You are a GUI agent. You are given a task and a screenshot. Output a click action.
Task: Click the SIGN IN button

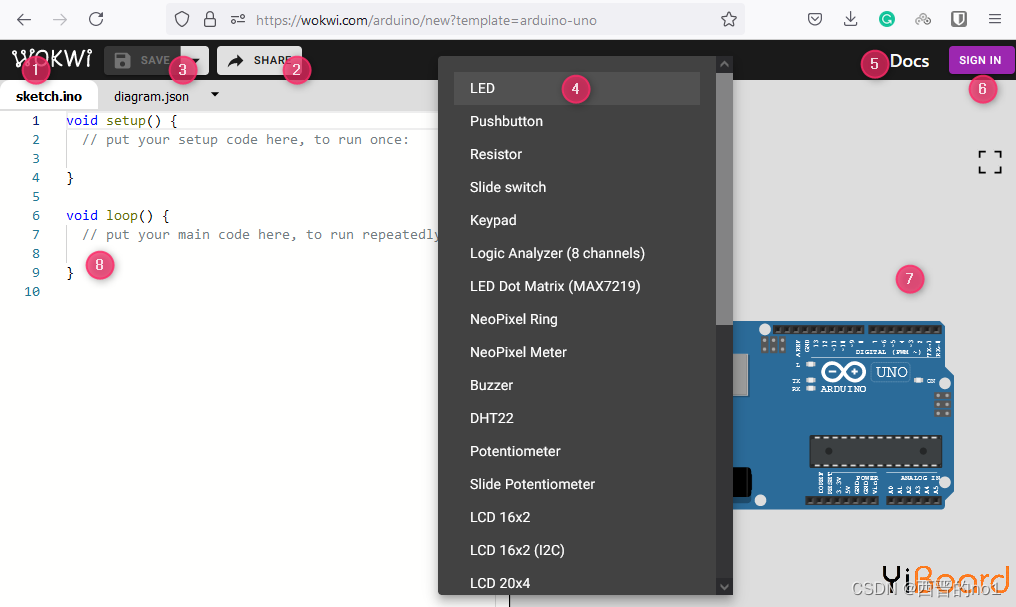(x=980, y=60)
